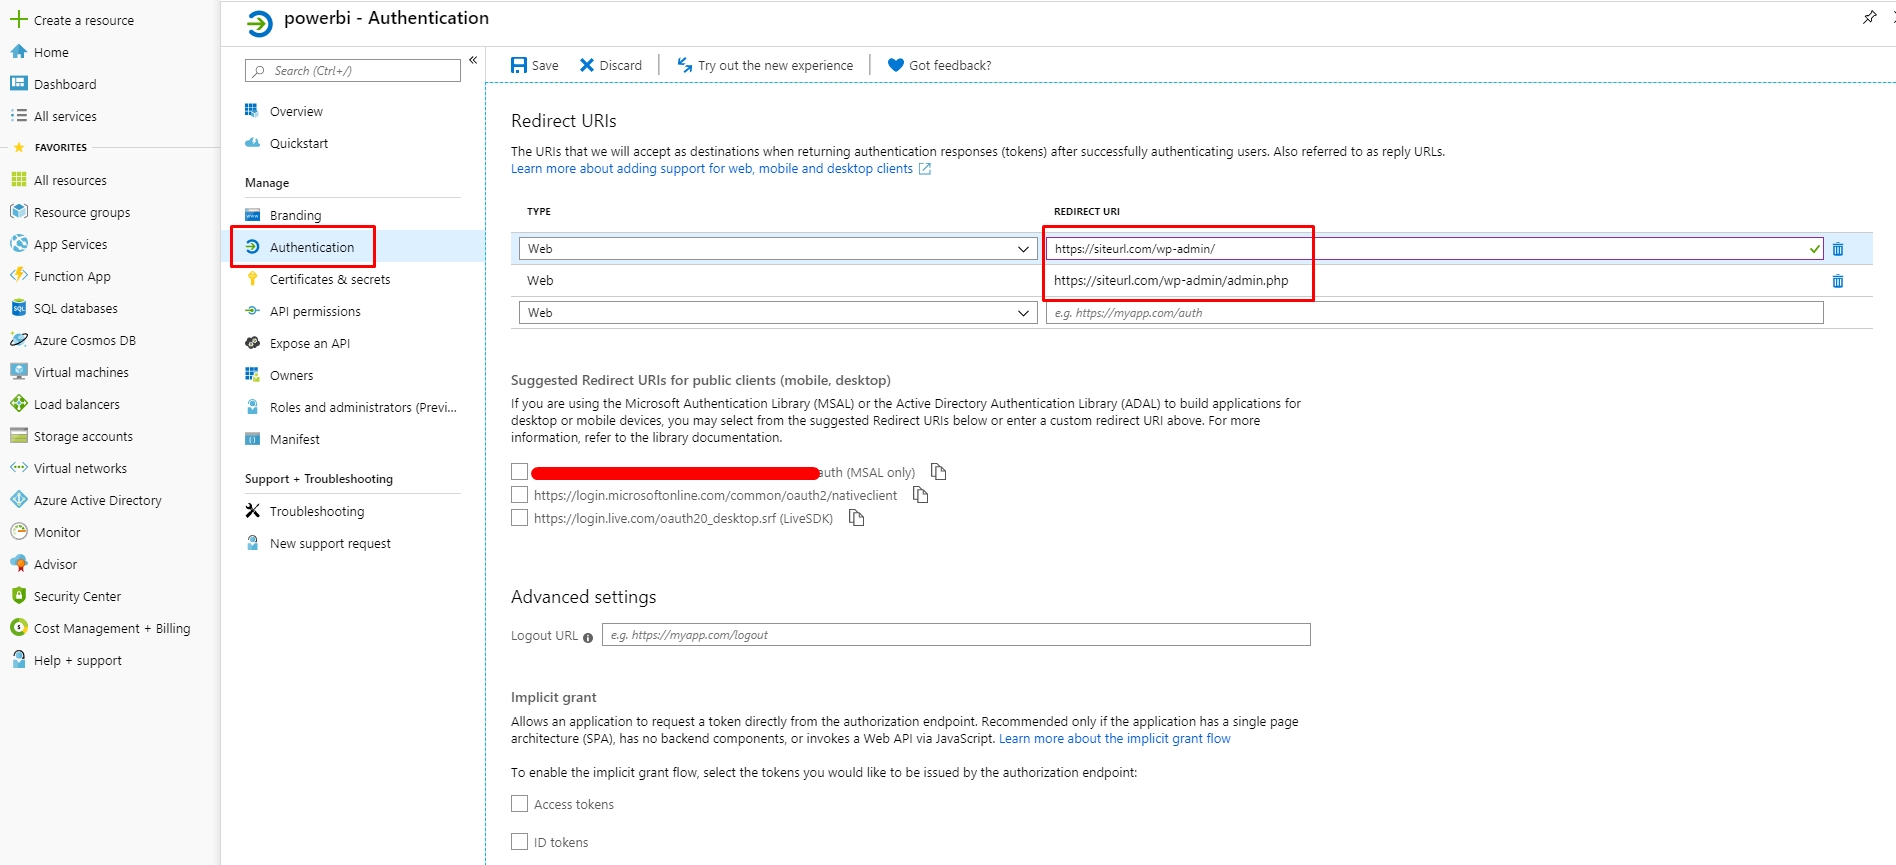Click Got feedback? in the toolbar
The width and height of the screenshot is (1896, 865).
[939, 65]
